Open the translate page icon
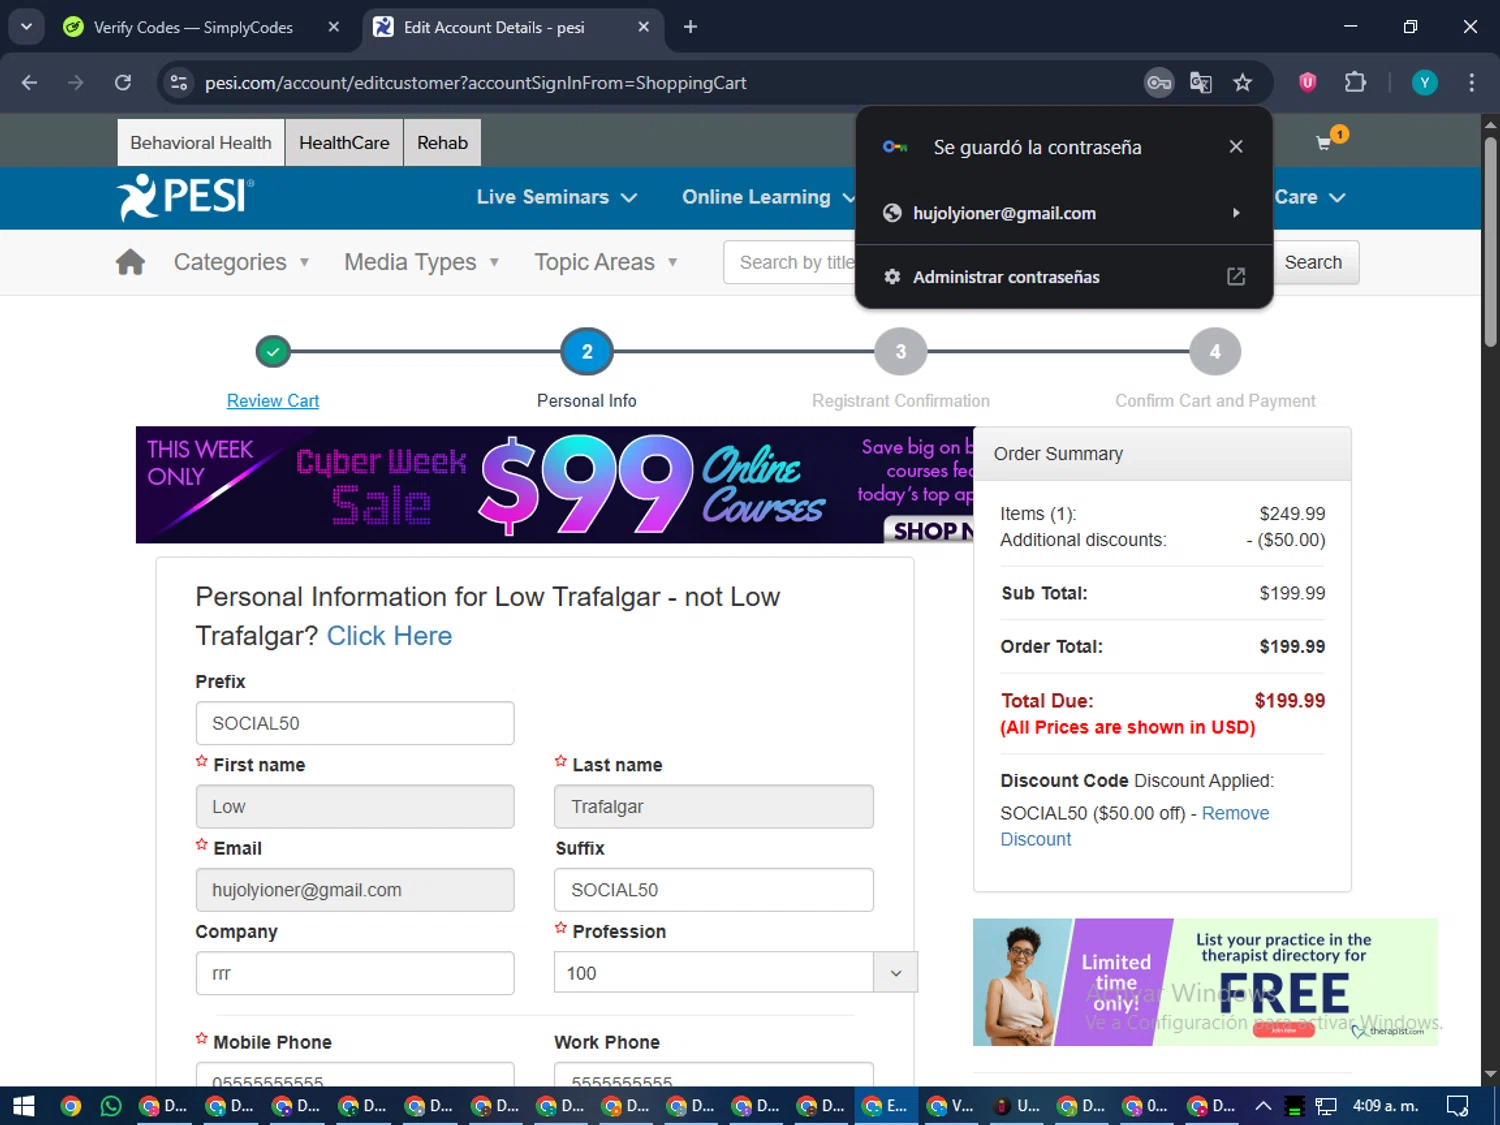 pyautogui.click(x=1201, y=83)
